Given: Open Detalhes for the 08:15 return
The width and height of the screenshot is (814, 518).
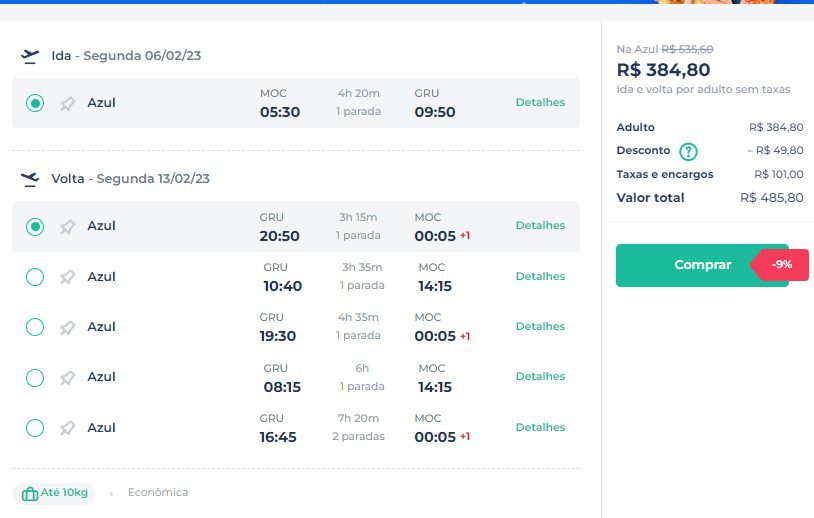Looking at the screenshot, I should tap(540, 376).
